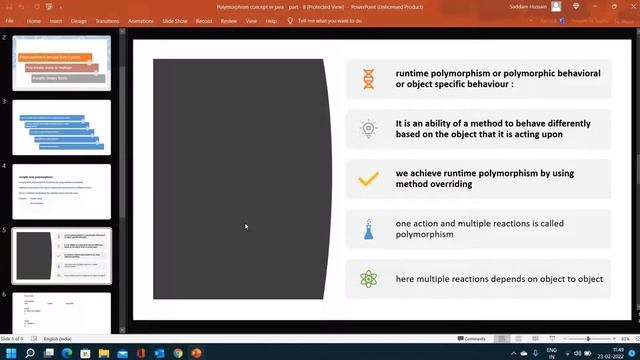Screen dimensions: 640x360
Task: Adjust the zoom slider handle
Action: click(588, 339)
